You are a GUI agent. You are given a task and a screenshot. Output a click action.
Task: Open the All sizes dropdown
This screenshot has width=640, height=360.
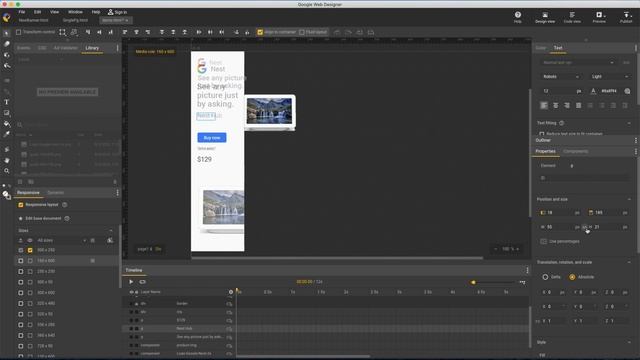(61, 240)
